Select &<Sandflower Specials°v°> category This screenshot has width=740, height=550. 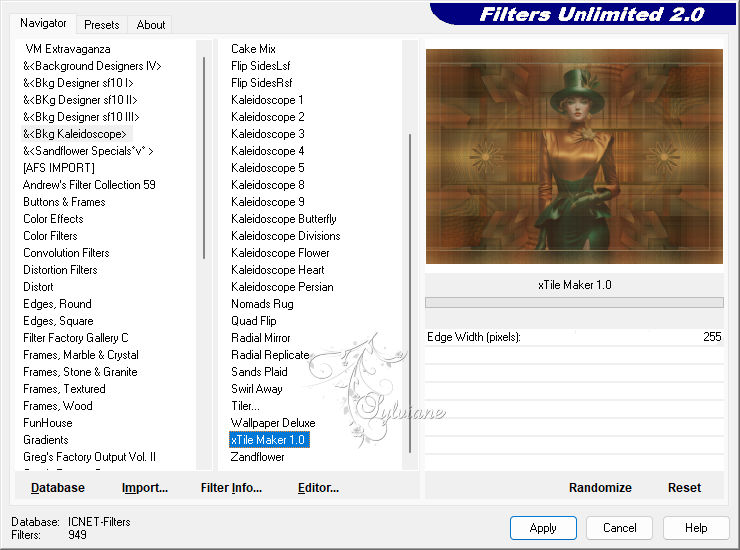[x=88, y=151]
